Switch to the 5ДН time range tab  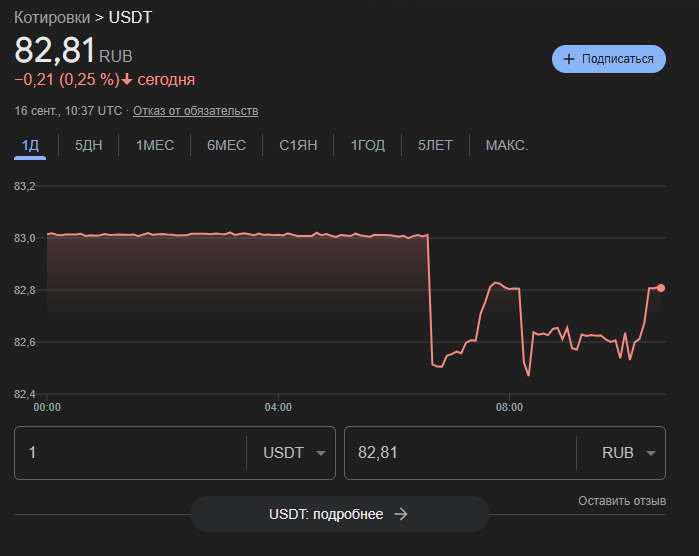point(88,145)
